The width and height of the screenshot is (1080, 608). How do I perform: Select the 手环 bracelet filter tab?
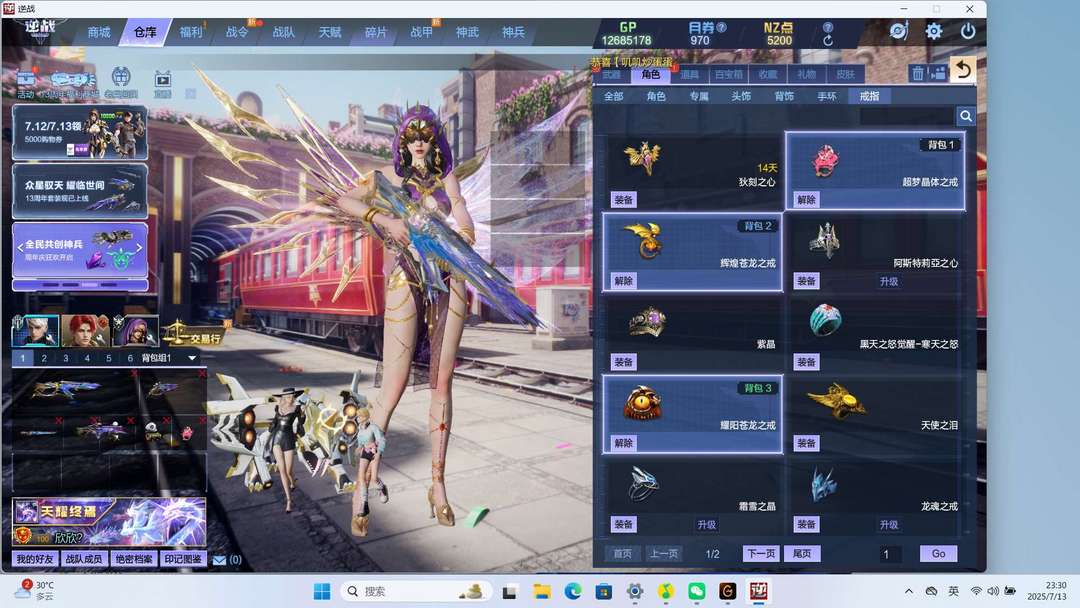pos(827,96)
